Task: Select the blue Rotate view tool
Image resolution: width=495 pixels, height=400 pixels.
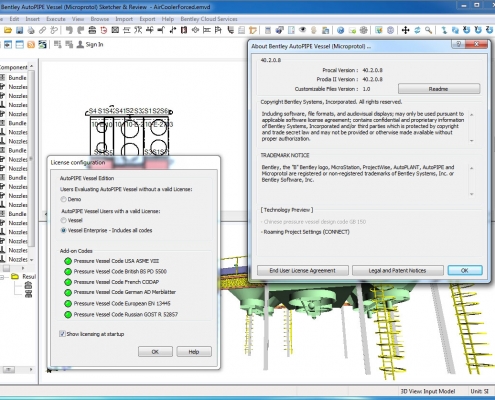Action: pyautogui.click(x=417, y=30)
